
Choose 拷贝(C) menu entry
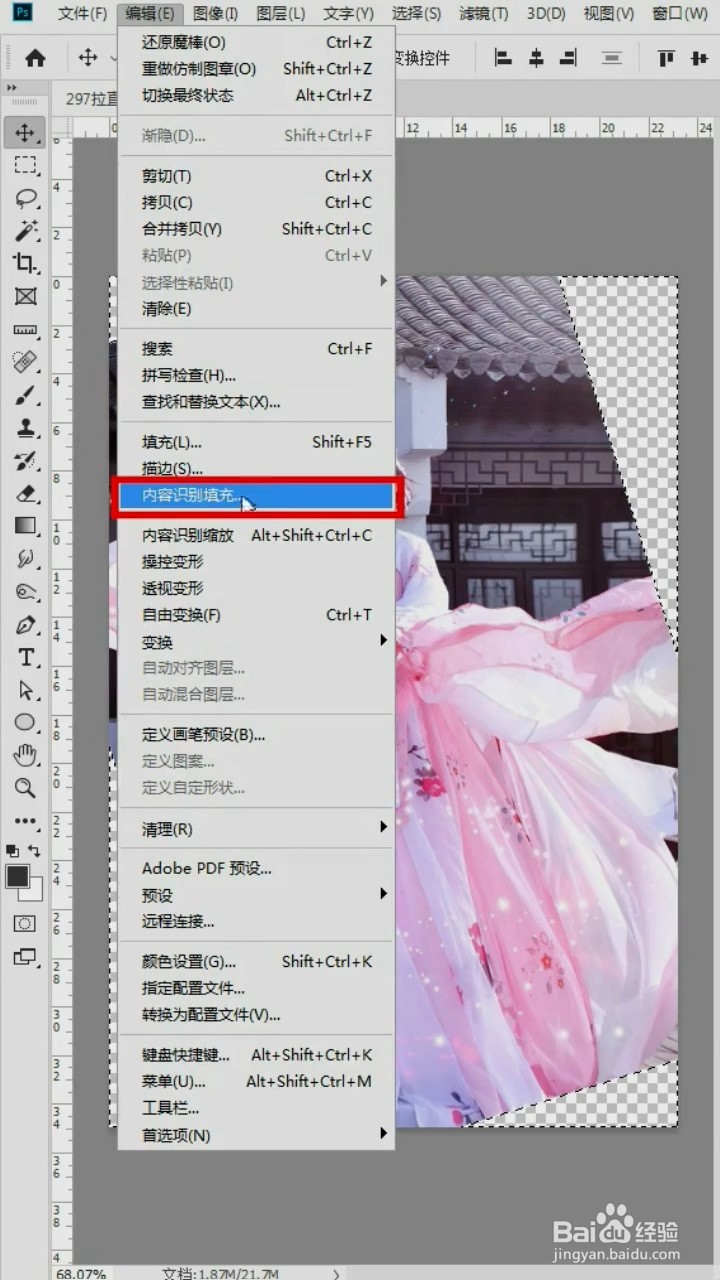pyautogui.click(x=257, y=202)
